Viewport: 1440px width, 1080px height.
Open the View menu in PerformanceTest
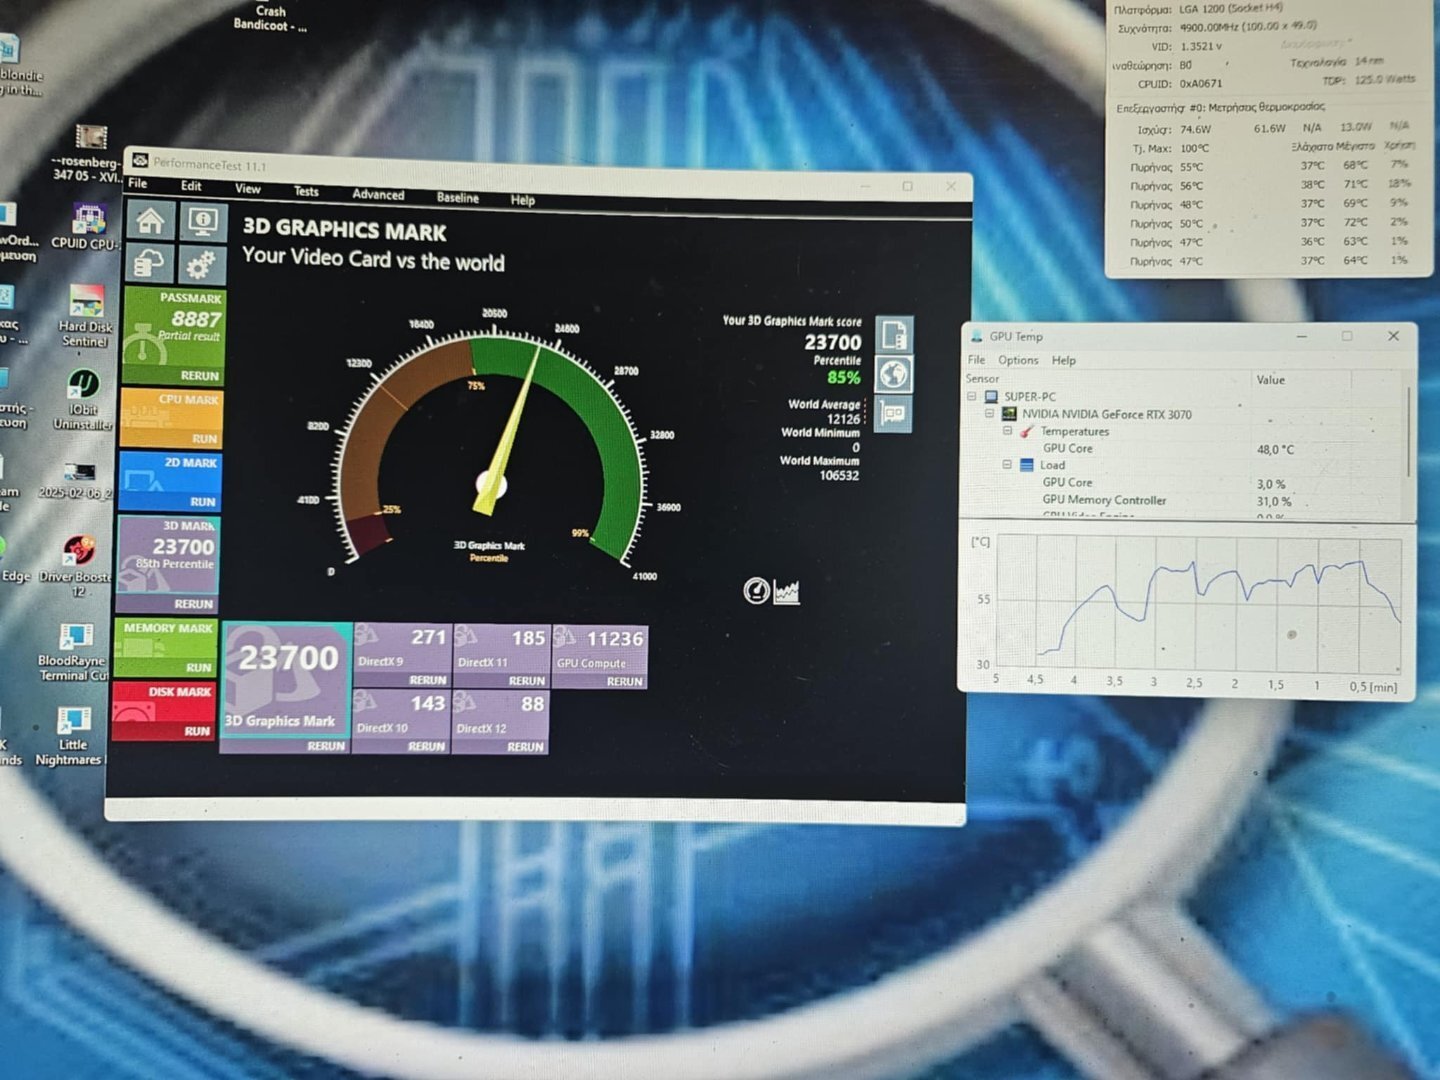[248, 188]
